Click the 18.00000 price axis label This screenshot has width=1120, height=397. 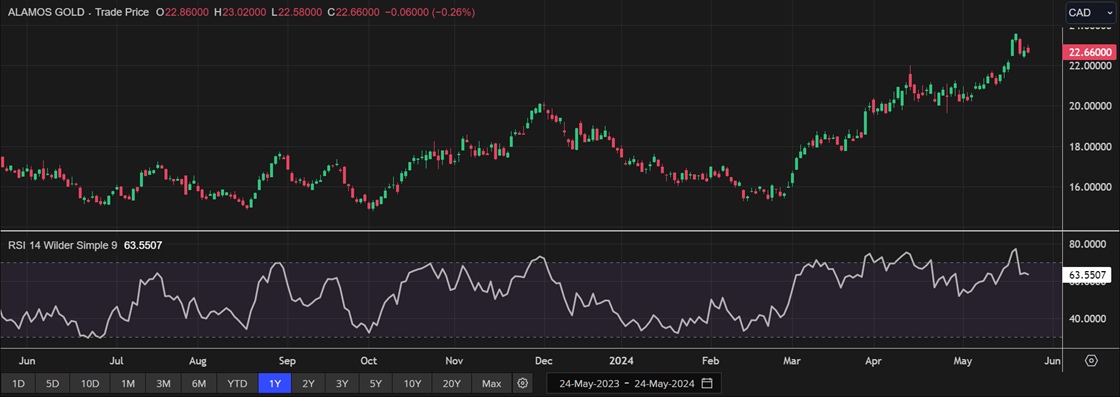click(1090, 146)
